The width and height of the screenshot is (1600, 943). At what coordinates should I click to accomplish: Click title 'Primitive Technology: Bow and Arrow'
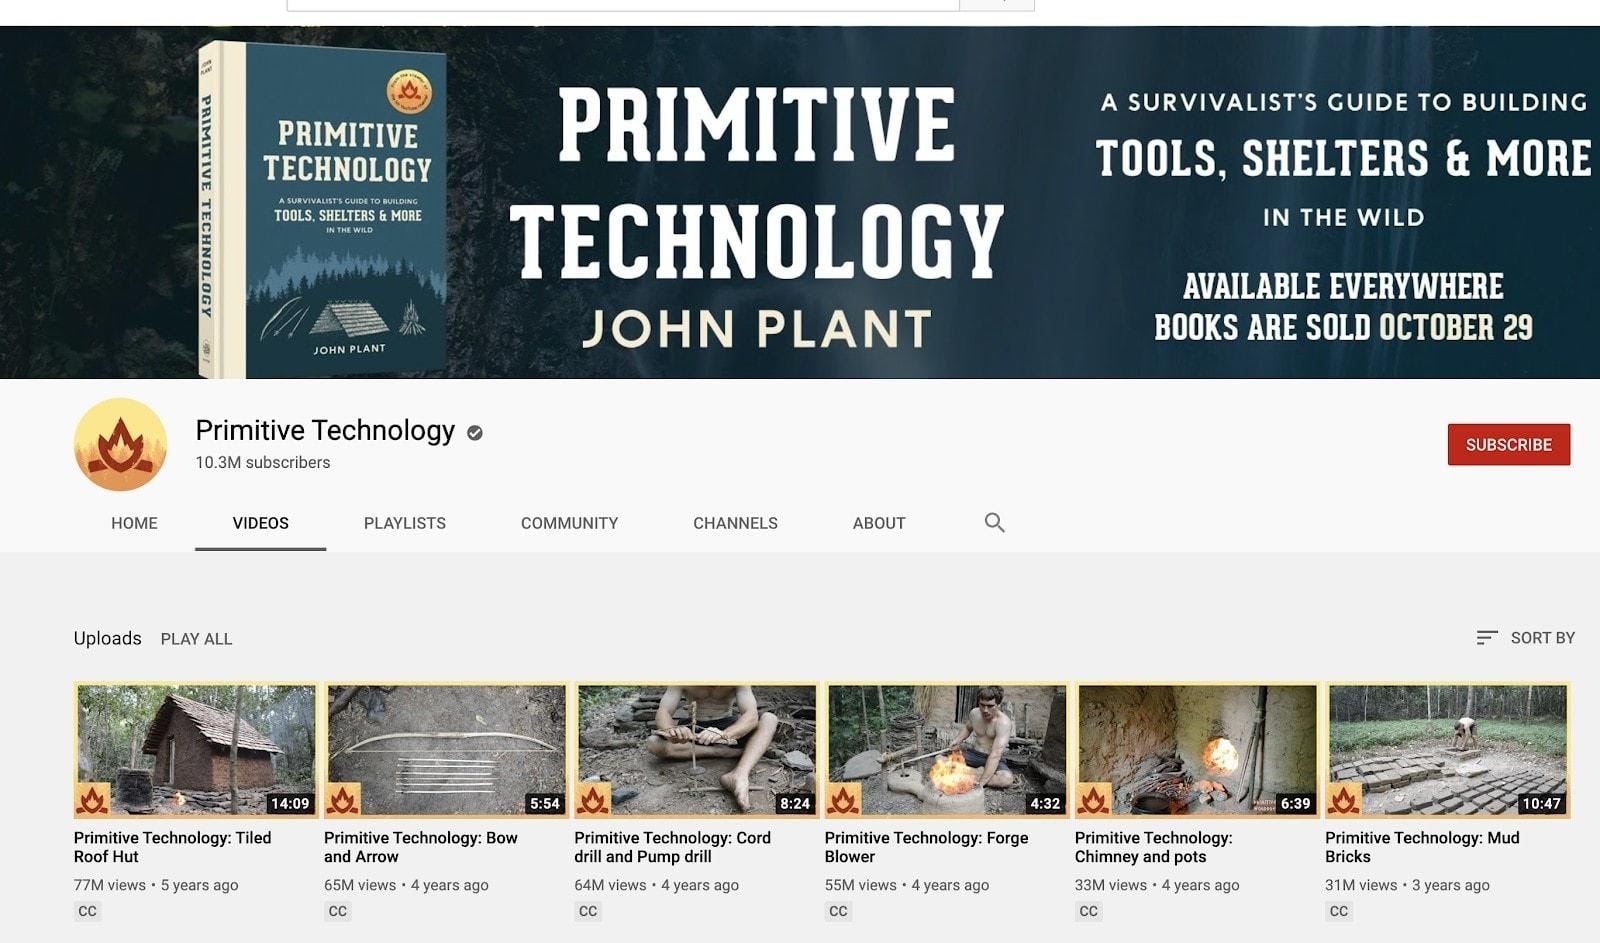coord(421,847)
